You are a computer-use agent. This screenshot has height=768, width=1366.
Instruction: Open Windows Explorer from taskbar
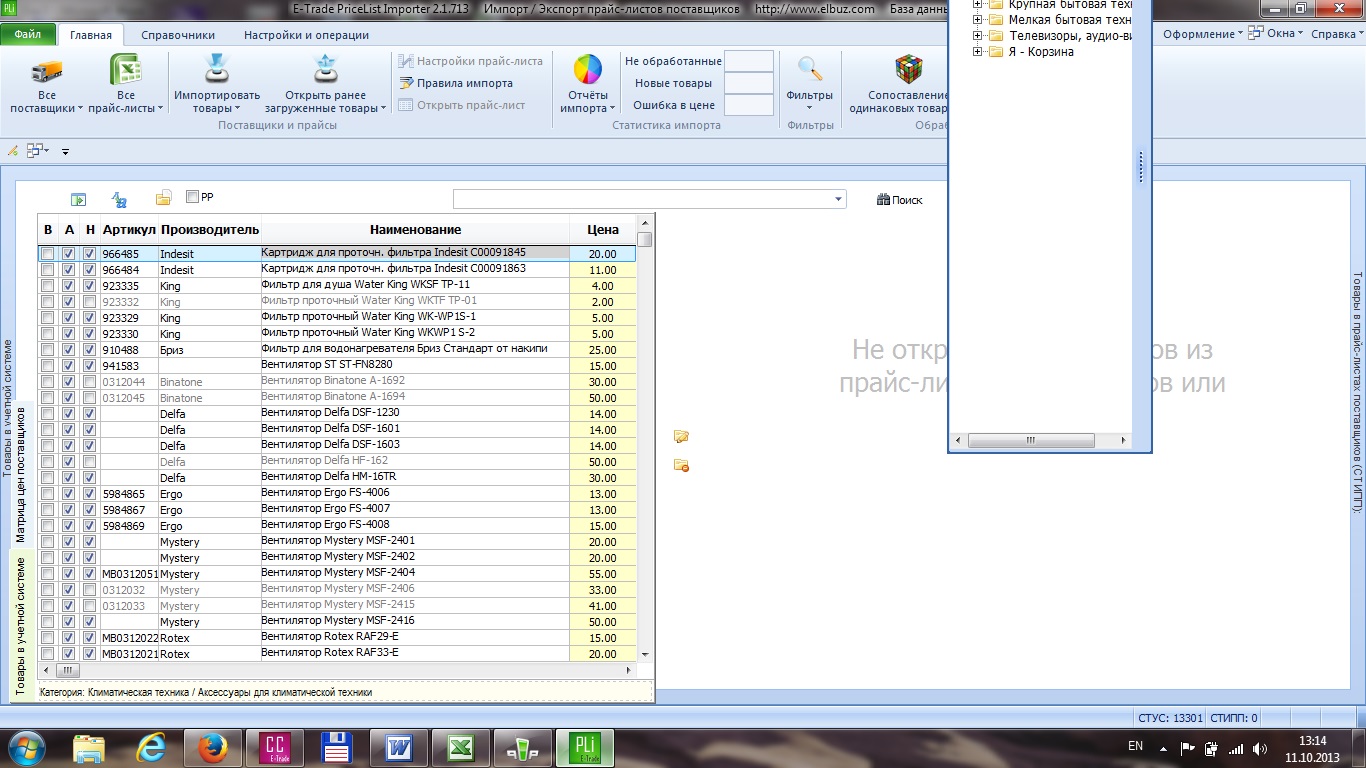click(89, 748)
